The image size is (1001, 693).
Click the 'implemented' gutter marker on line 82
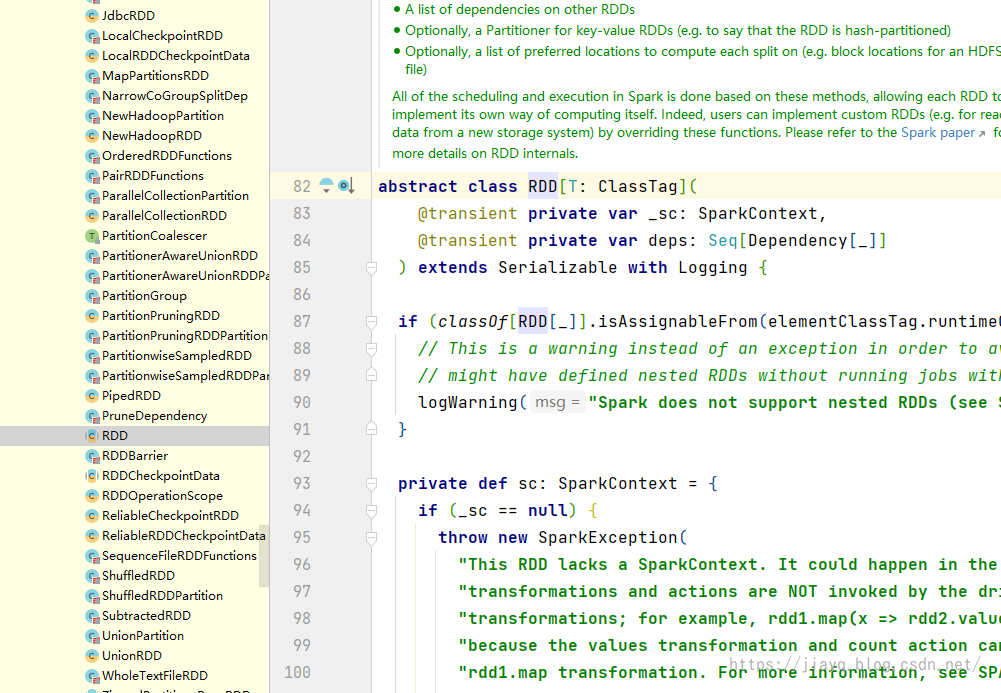[346, 186]
